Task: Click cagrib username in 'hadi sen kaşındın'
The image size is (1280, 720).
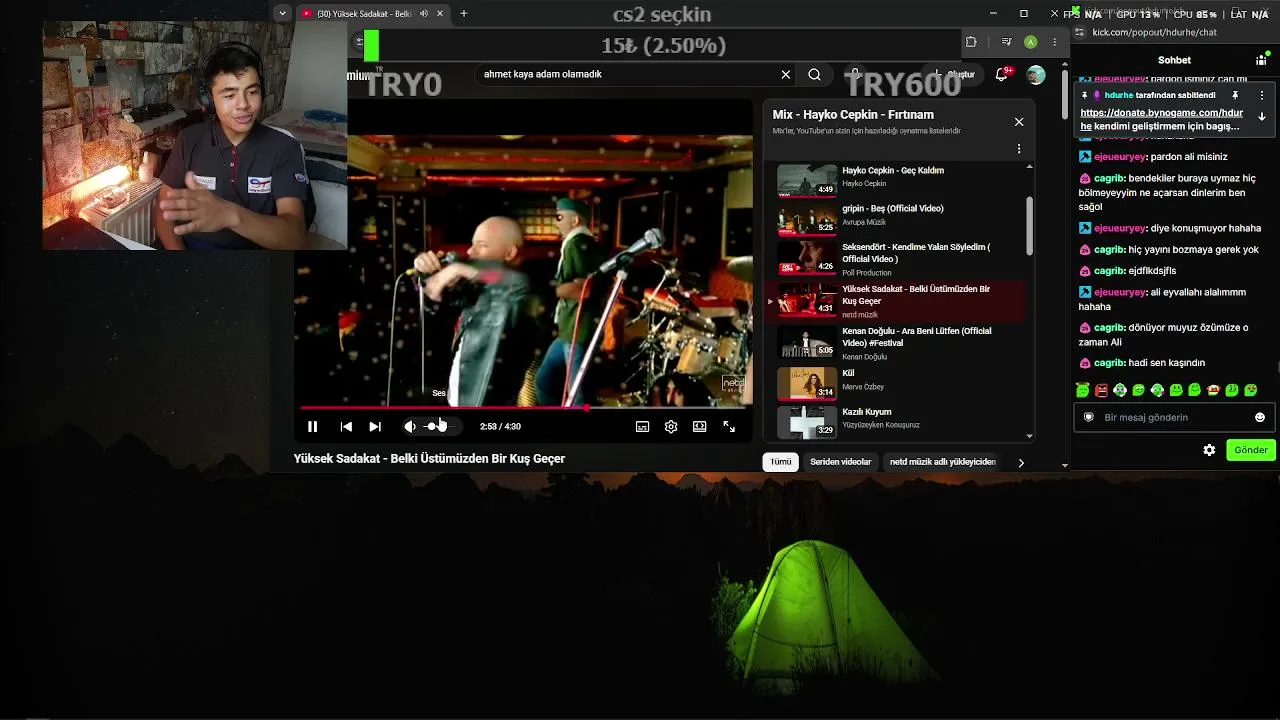Action: 1109,363
